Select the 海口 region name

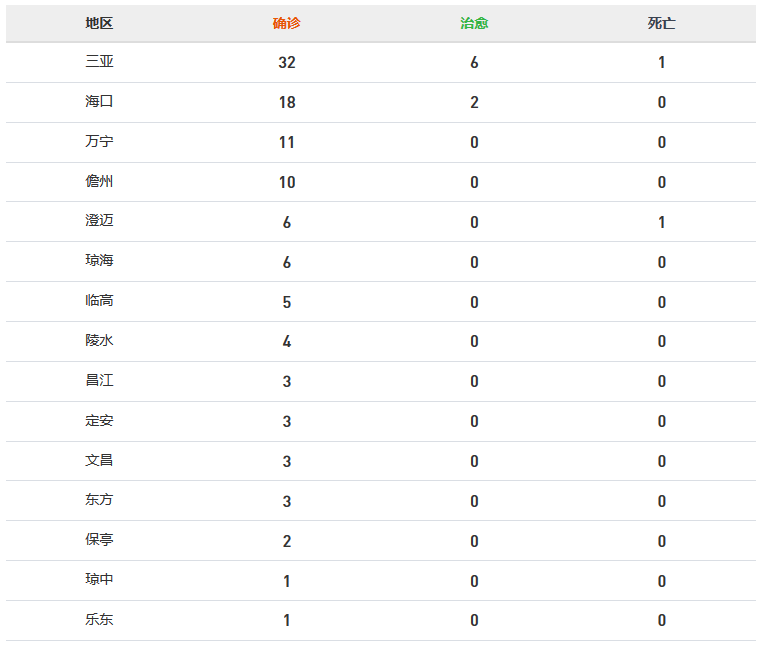pyautogui.click(x=99, y=101)
